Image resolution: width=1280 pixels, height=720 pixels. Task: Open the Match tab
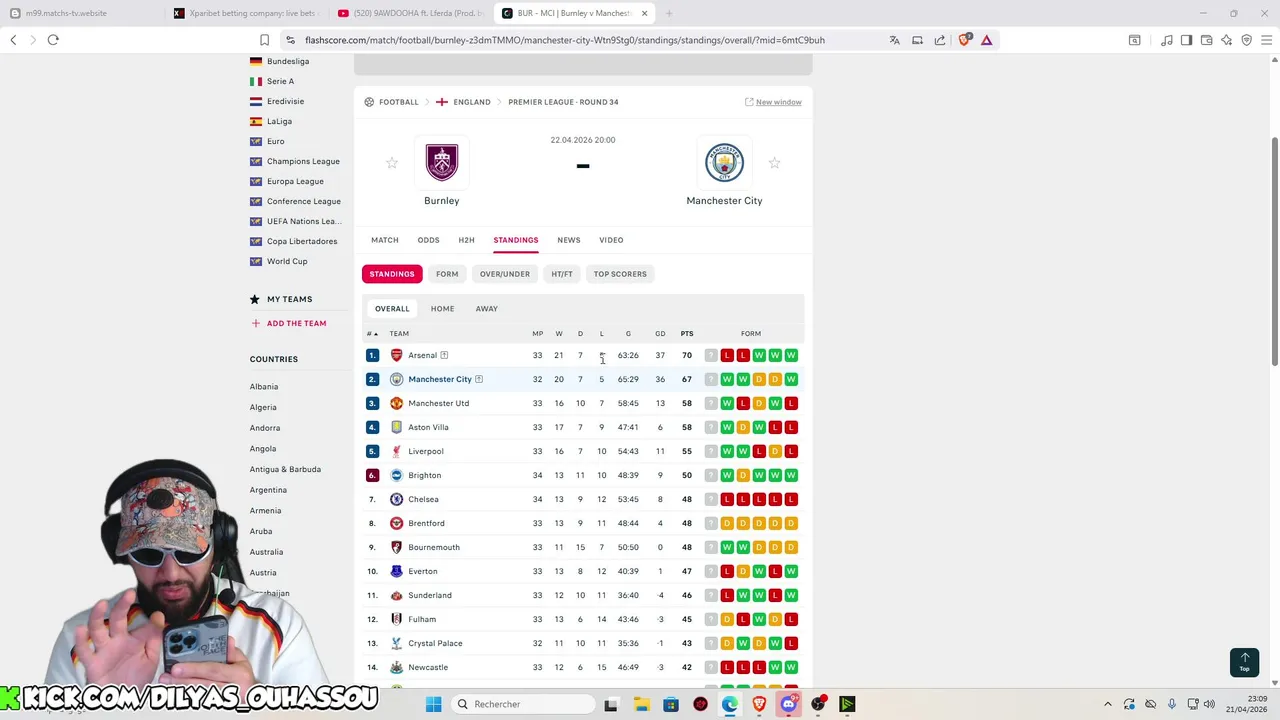(385, 240)
